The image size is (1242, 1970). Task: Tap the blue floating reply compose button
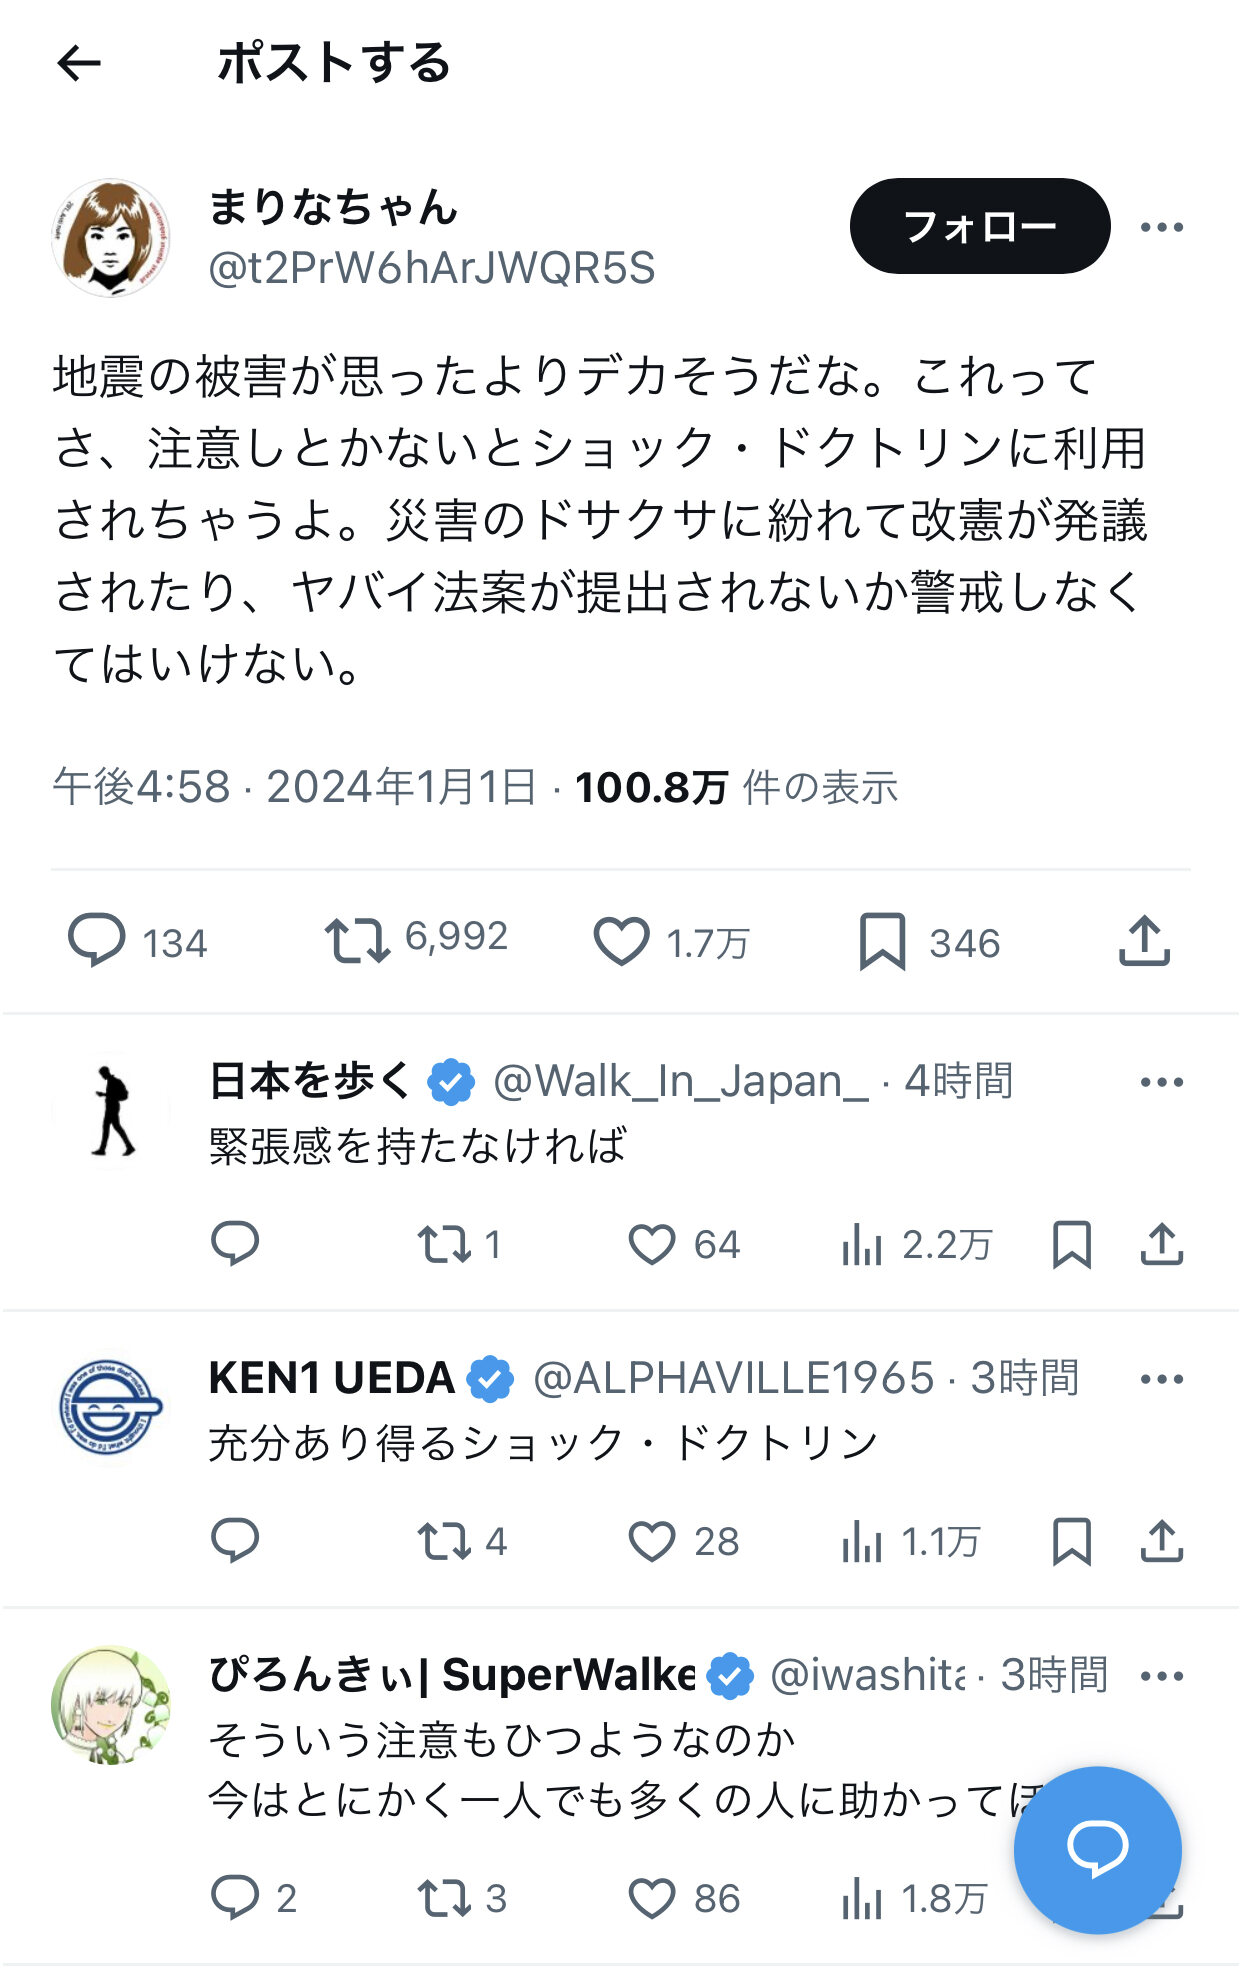pyautogui.click(x=1097, y=1849)
